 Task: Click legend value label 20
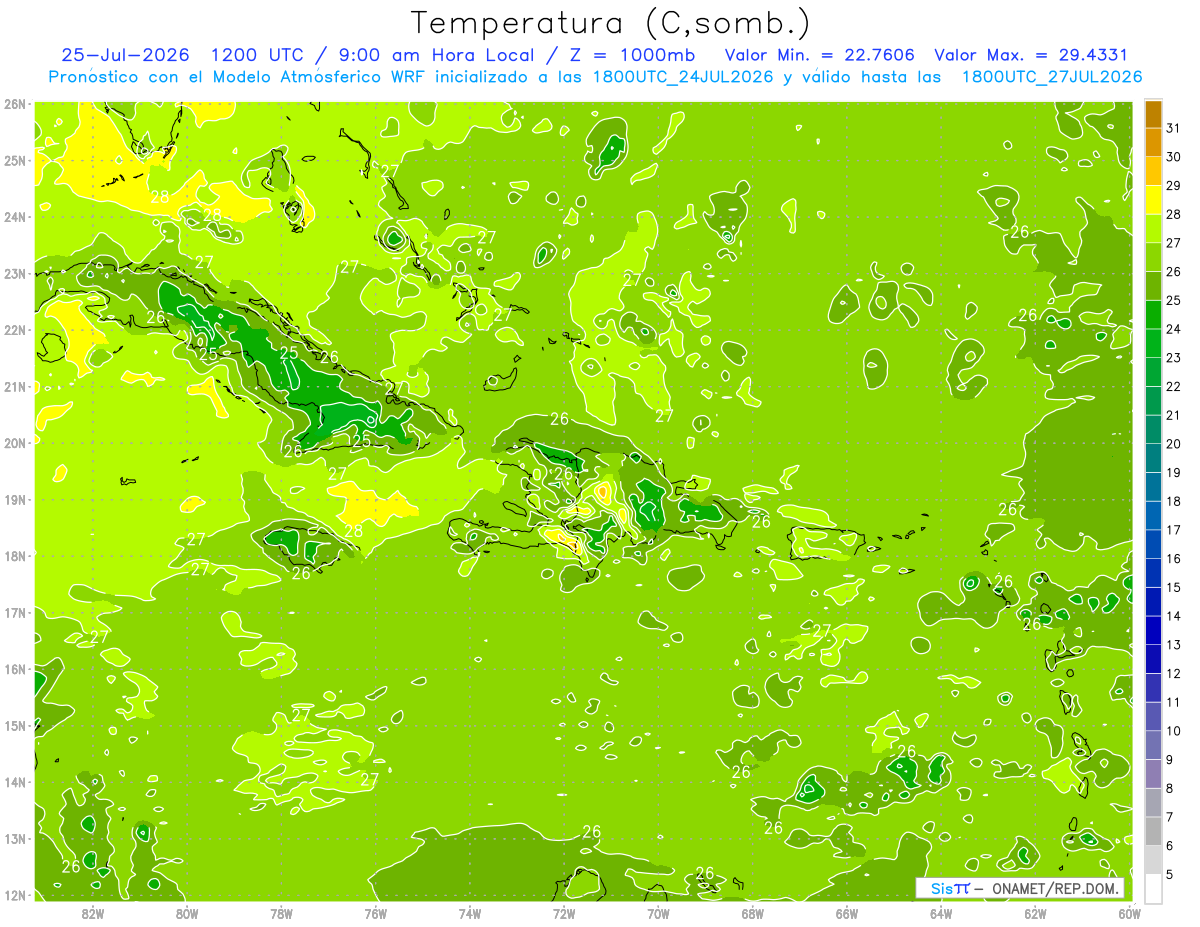(1174, 443)
